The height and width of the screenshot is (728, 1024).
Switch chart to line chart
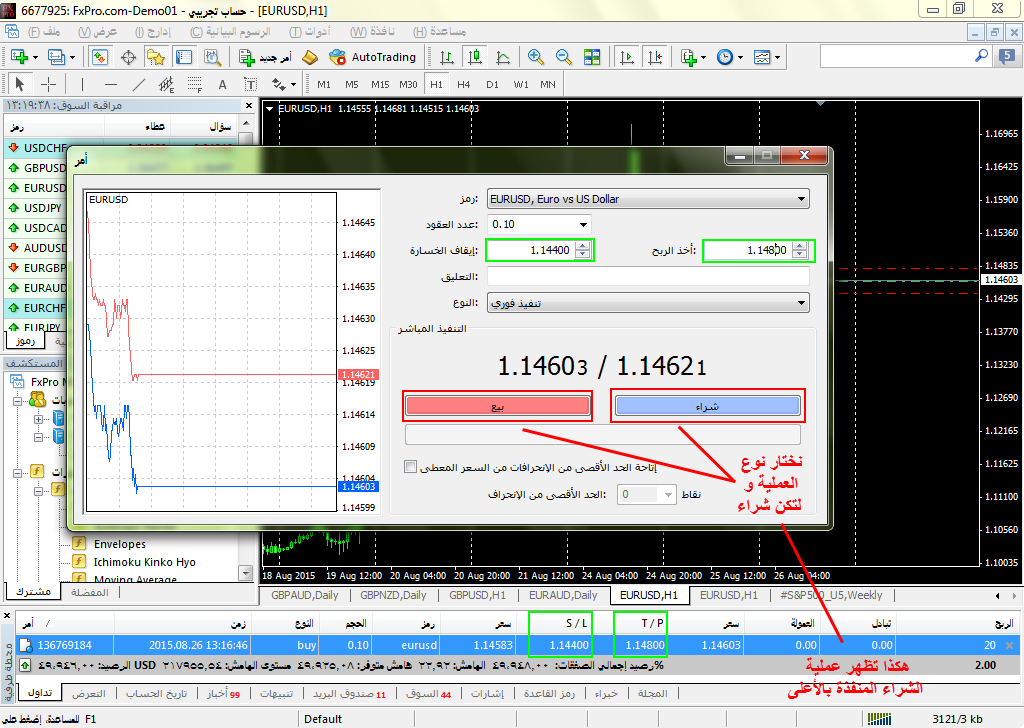503,57
